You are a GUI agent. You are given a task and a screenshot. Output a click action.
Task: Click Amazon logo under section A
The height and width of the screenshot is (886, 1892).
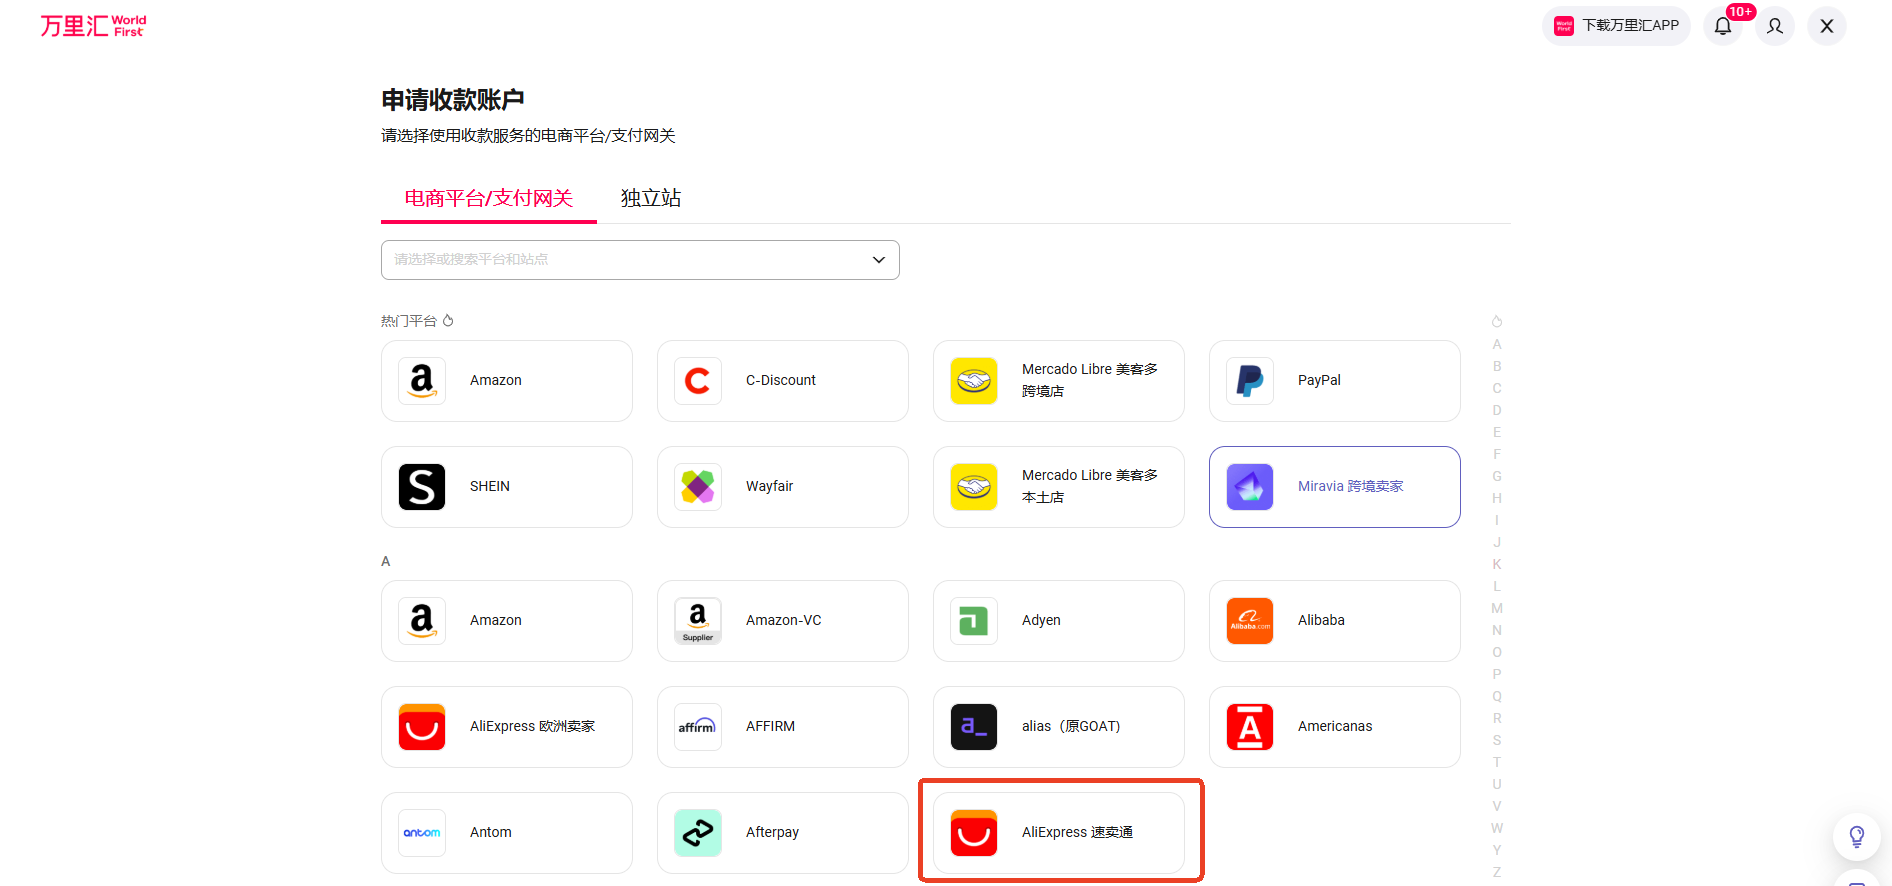pyautogui.click(x=422, y=621)
